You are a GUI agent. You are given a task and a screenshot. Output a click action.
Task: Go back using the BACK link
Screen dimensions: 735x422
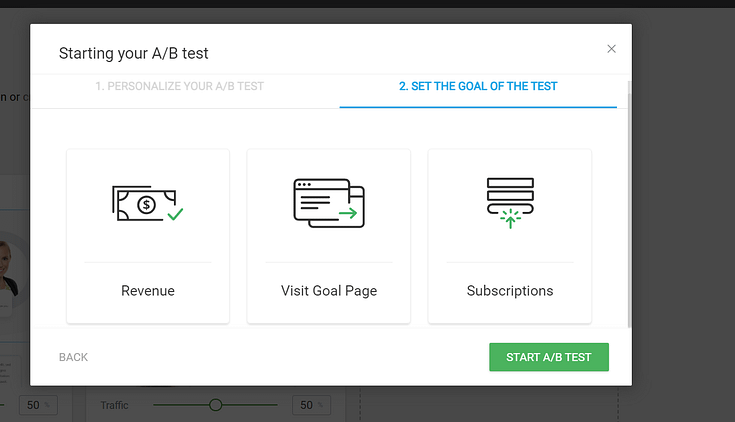pyautogui.click(x=73, y=357)
